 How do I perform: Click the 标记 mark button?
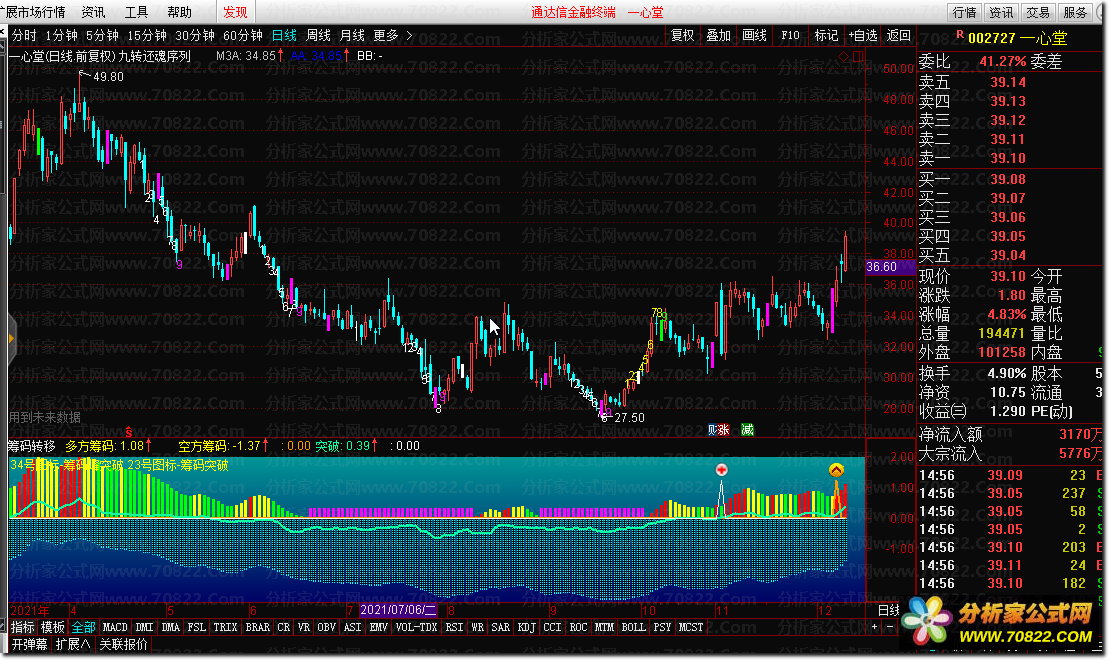(826, 35)
